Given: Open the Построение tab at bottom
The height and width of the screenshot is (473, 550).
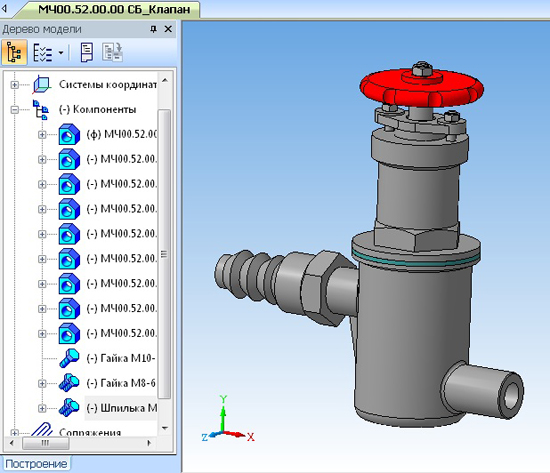Looking at the screenshot, I should point(36,464).
